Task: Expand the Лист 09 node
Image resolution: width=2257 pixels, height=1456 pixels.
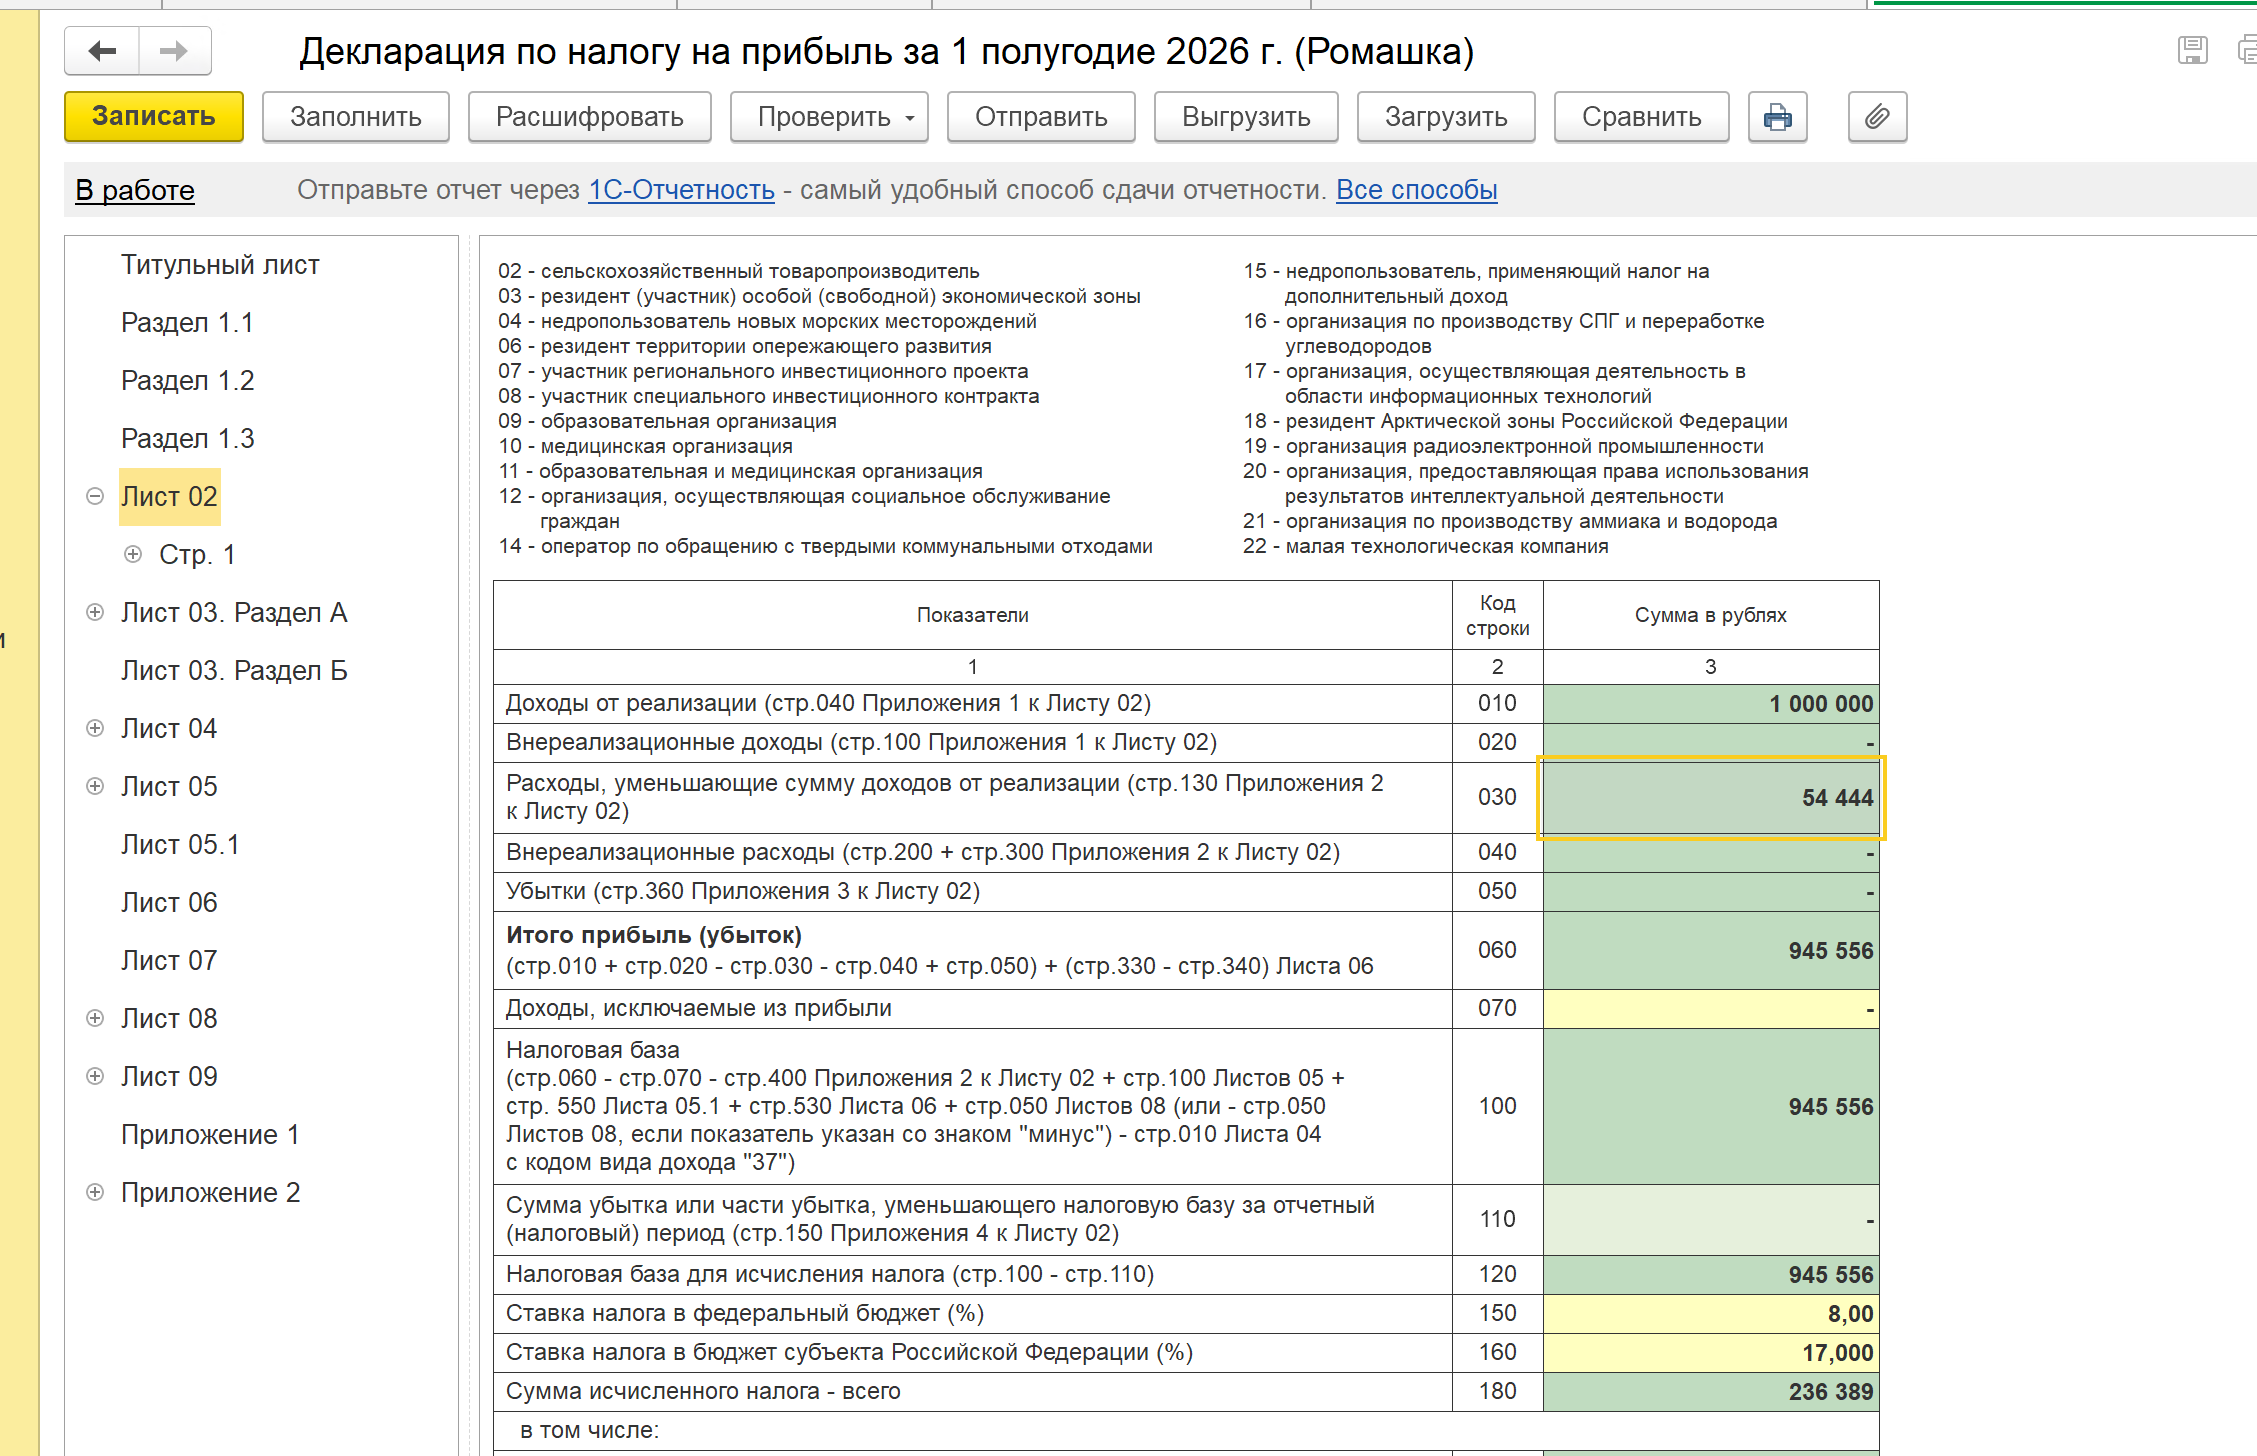Action: [95, 1077]
